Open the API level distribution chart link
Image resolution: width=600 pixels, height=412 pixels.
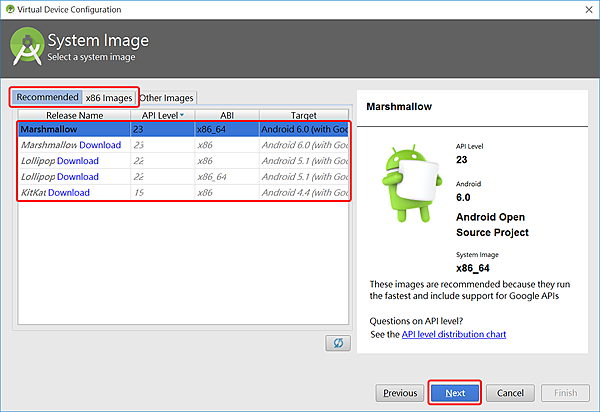[453, 334]
